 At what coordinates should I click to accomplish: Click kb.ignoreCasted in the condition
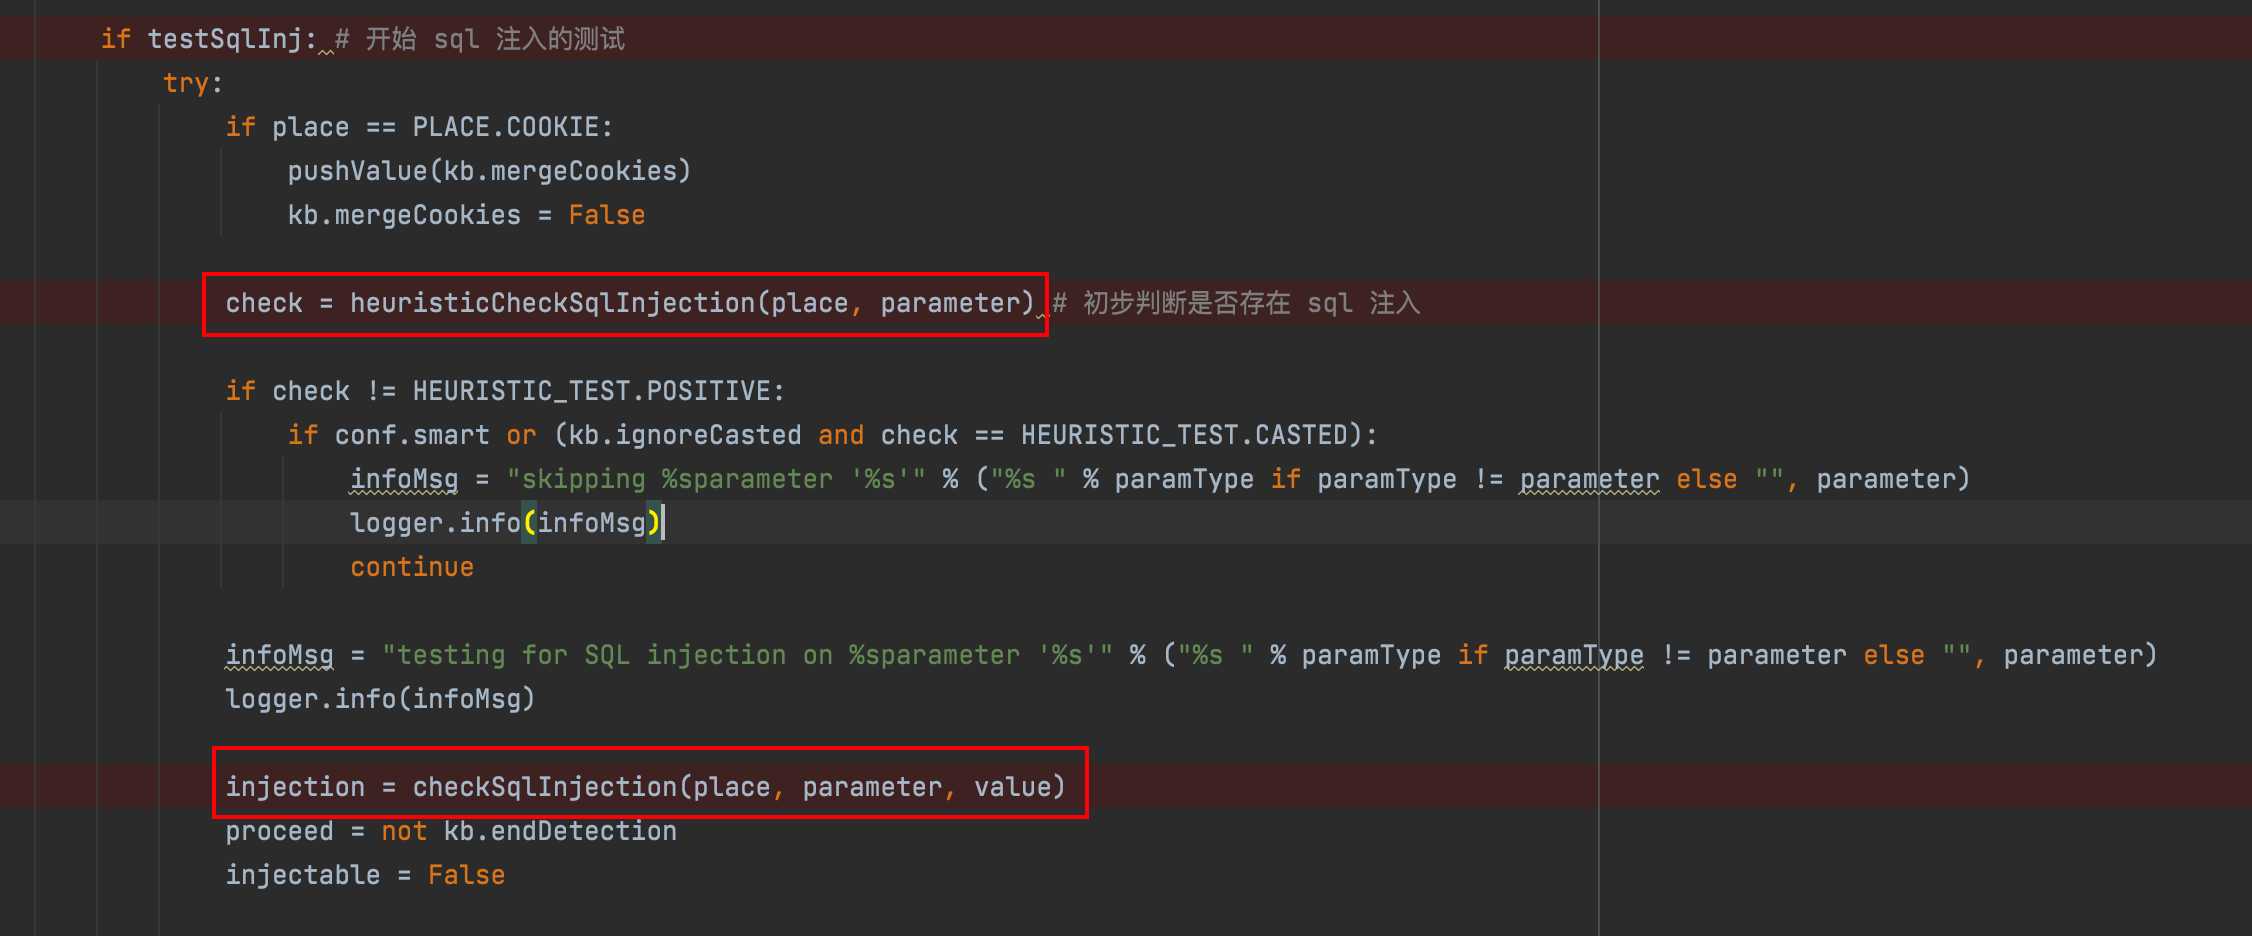[685, 435]
